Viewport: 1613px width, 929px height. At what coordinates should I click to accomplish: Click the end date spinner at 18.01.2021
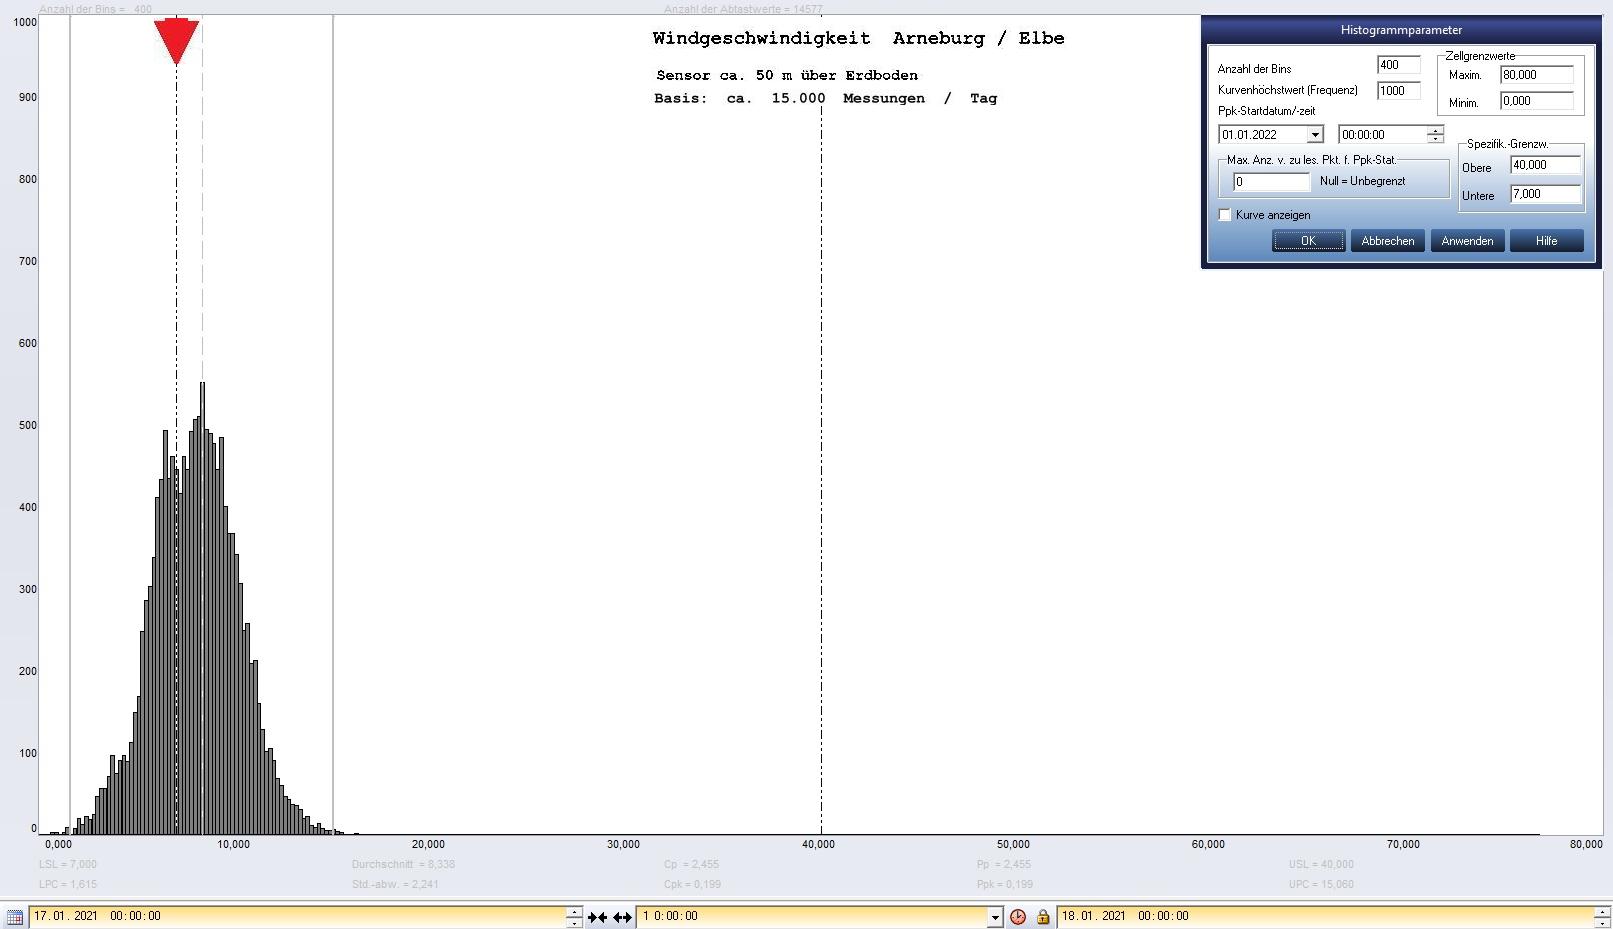[1603, 917]
